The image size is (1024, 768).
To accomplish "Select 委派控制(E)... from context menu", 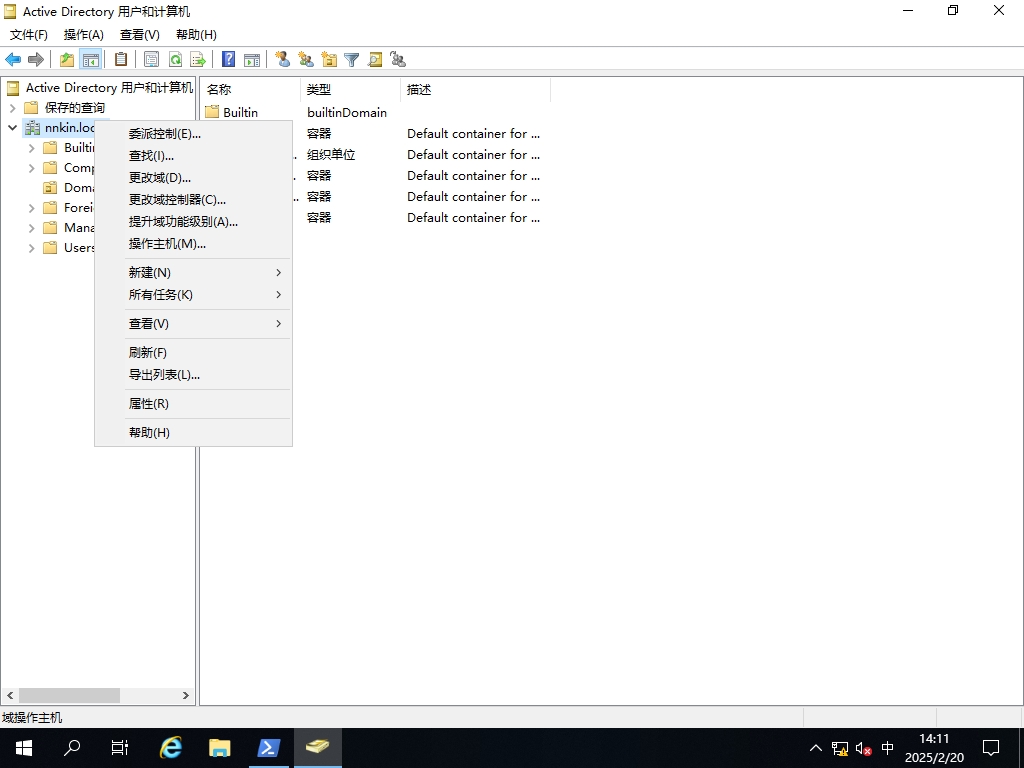I will pyautogui.click(x=165, y=134).
